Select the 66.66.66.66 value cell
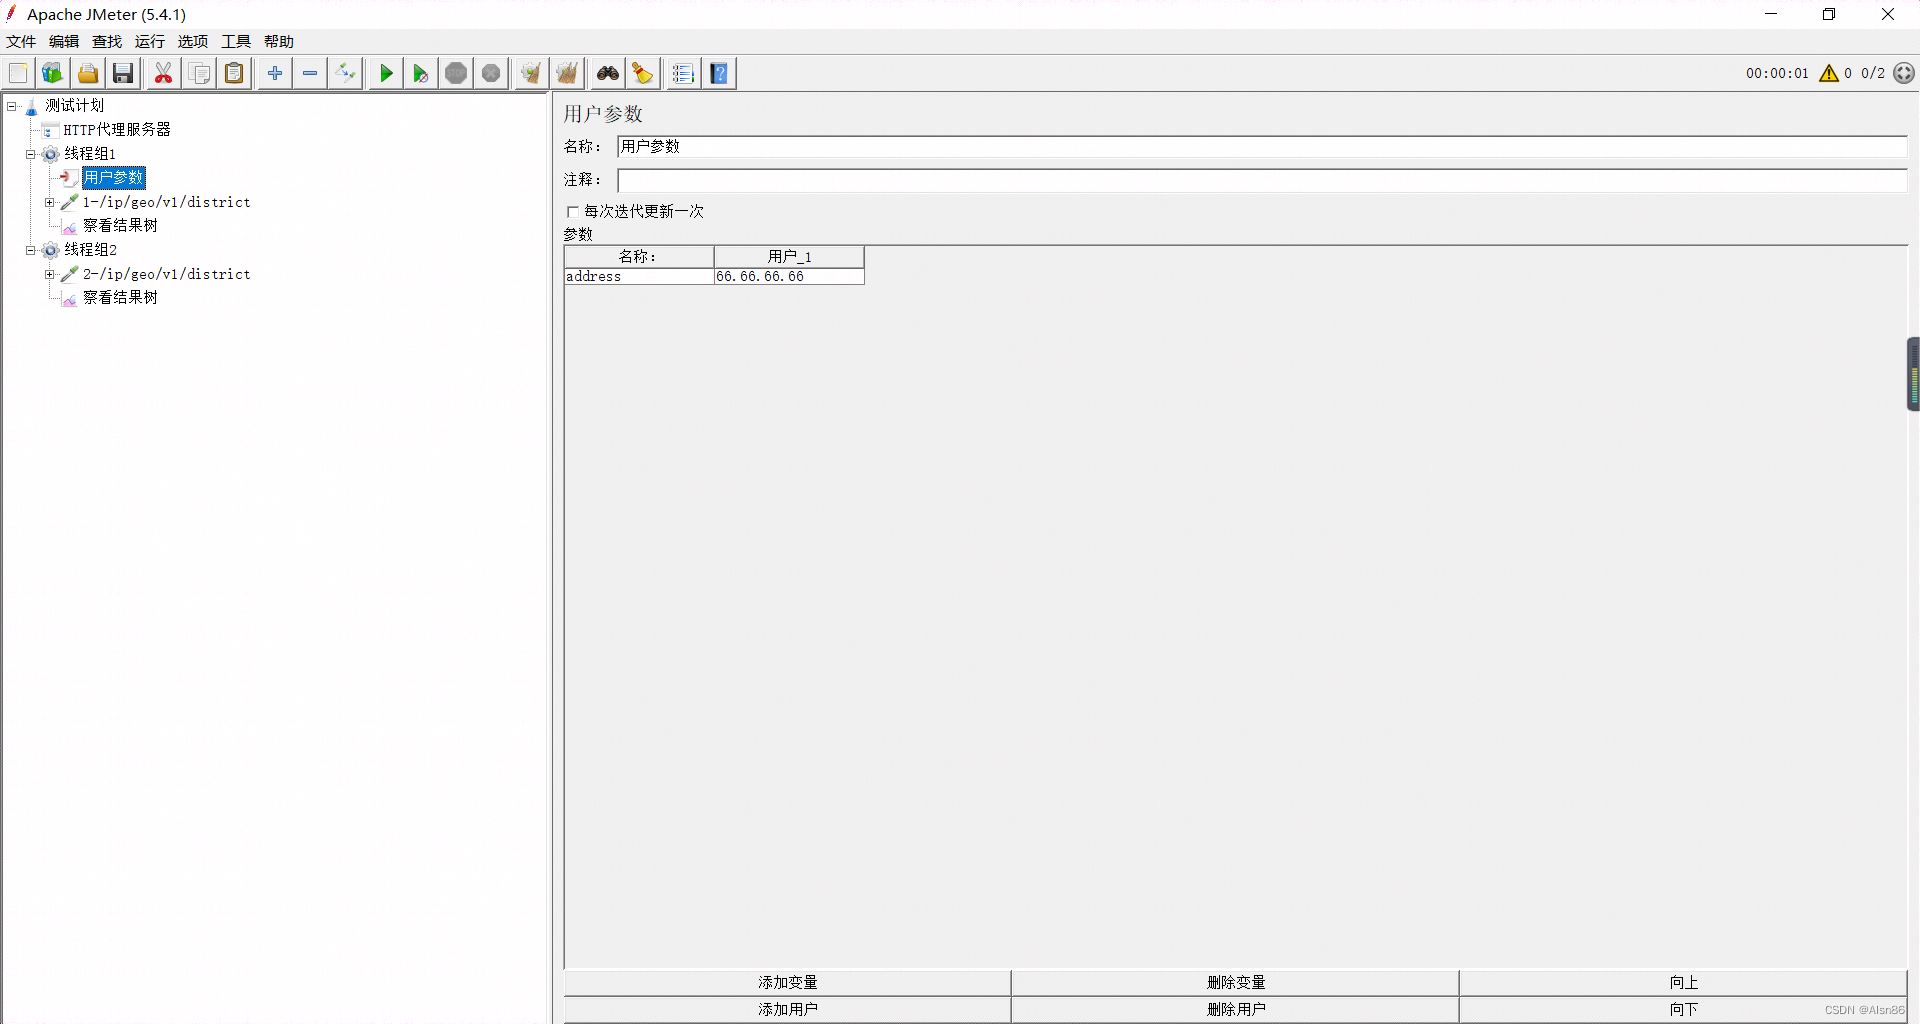This screenshot has height=1024, width=1920. click(x=789, y=277)
